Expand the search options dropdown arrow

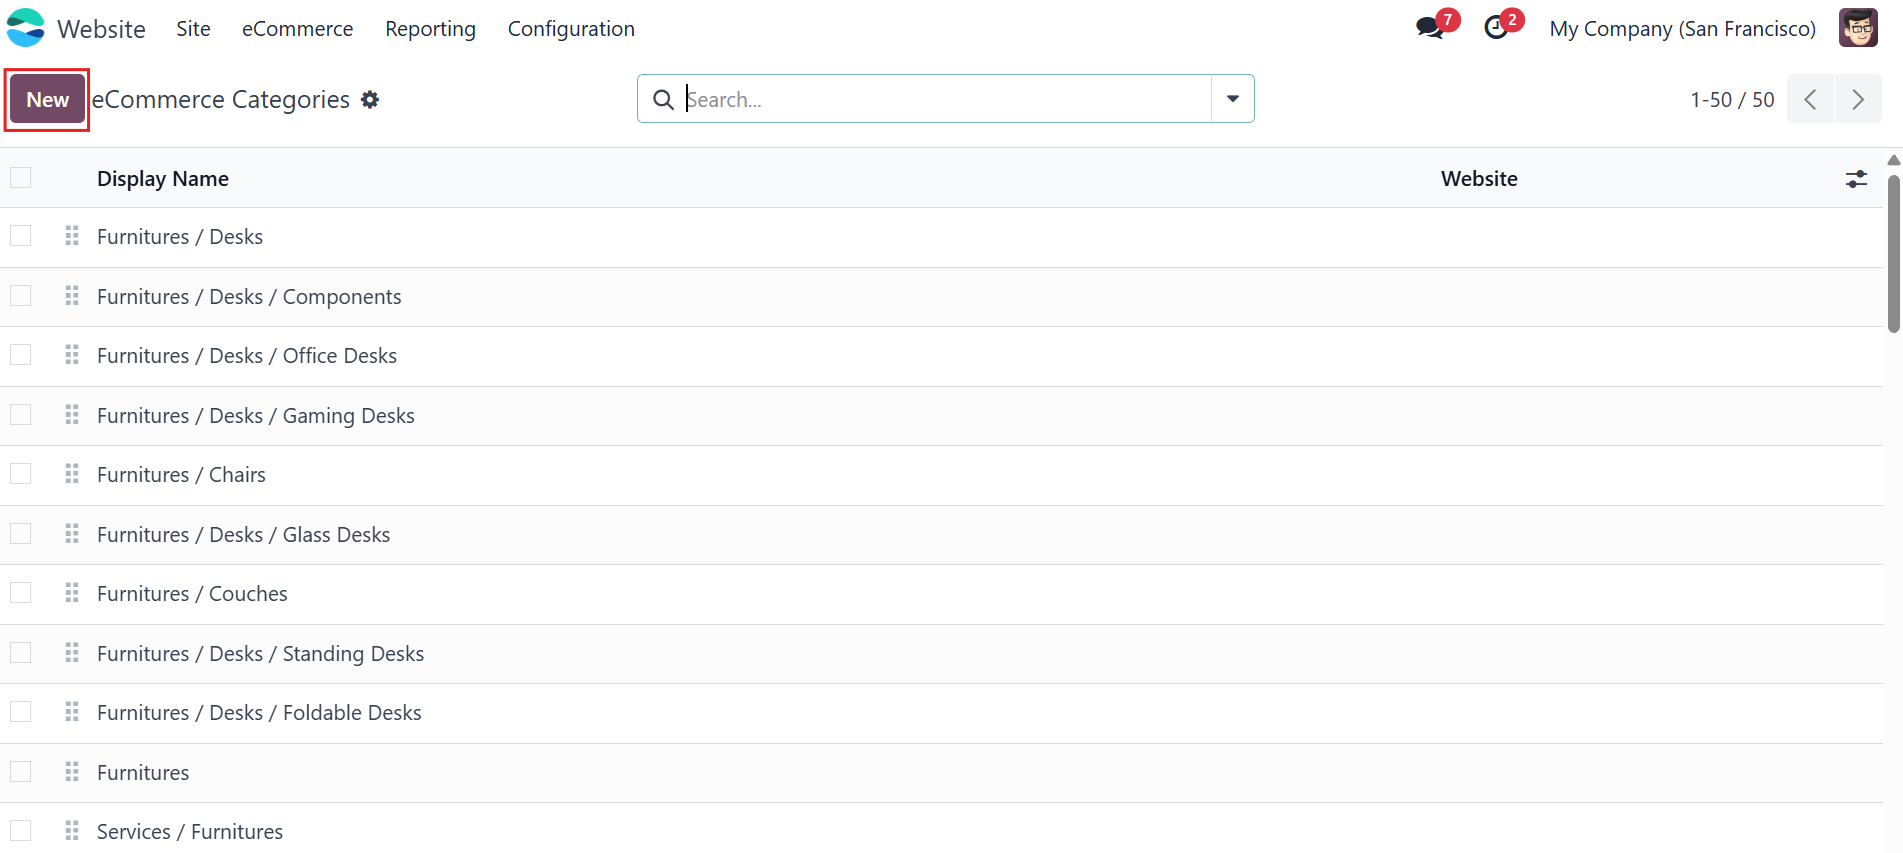[1233, 99]
